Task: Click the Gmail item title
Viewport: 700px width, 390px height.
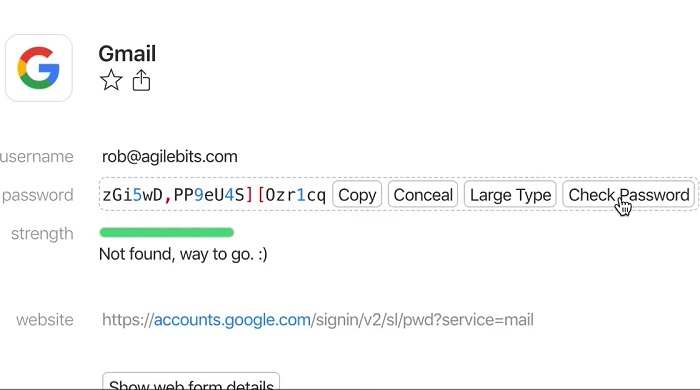Action: pyautogui.click(x=127, y=54)
